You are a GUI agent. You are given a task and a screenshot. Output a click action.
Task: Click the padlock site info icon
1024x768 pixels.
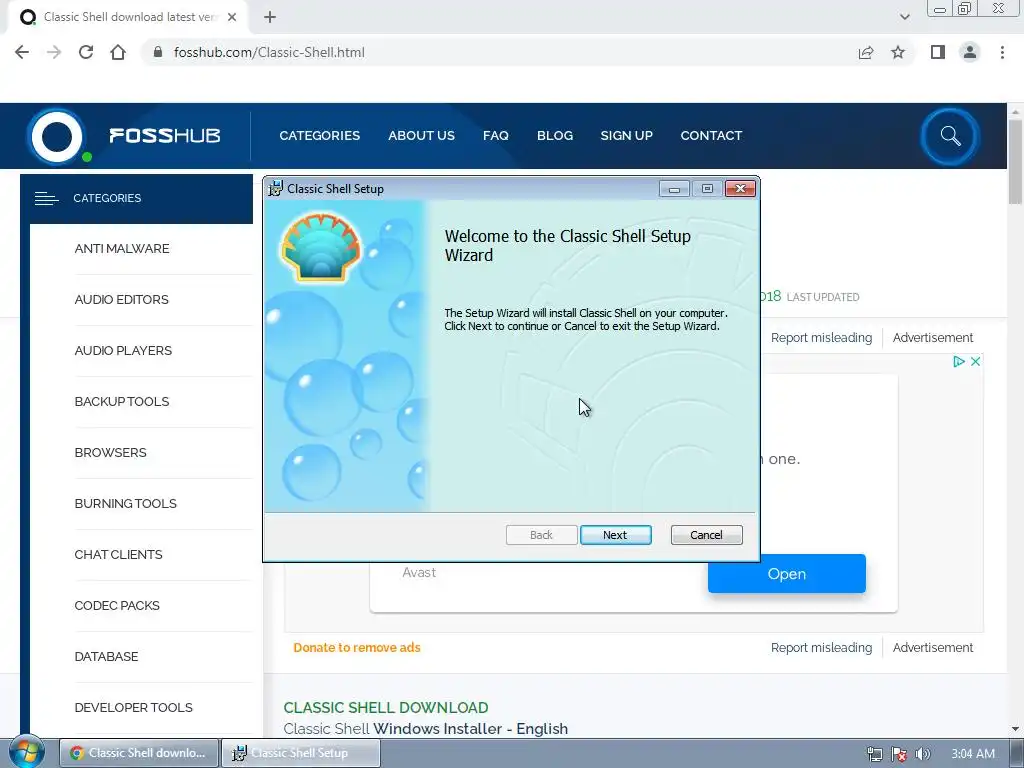[157, 52]
